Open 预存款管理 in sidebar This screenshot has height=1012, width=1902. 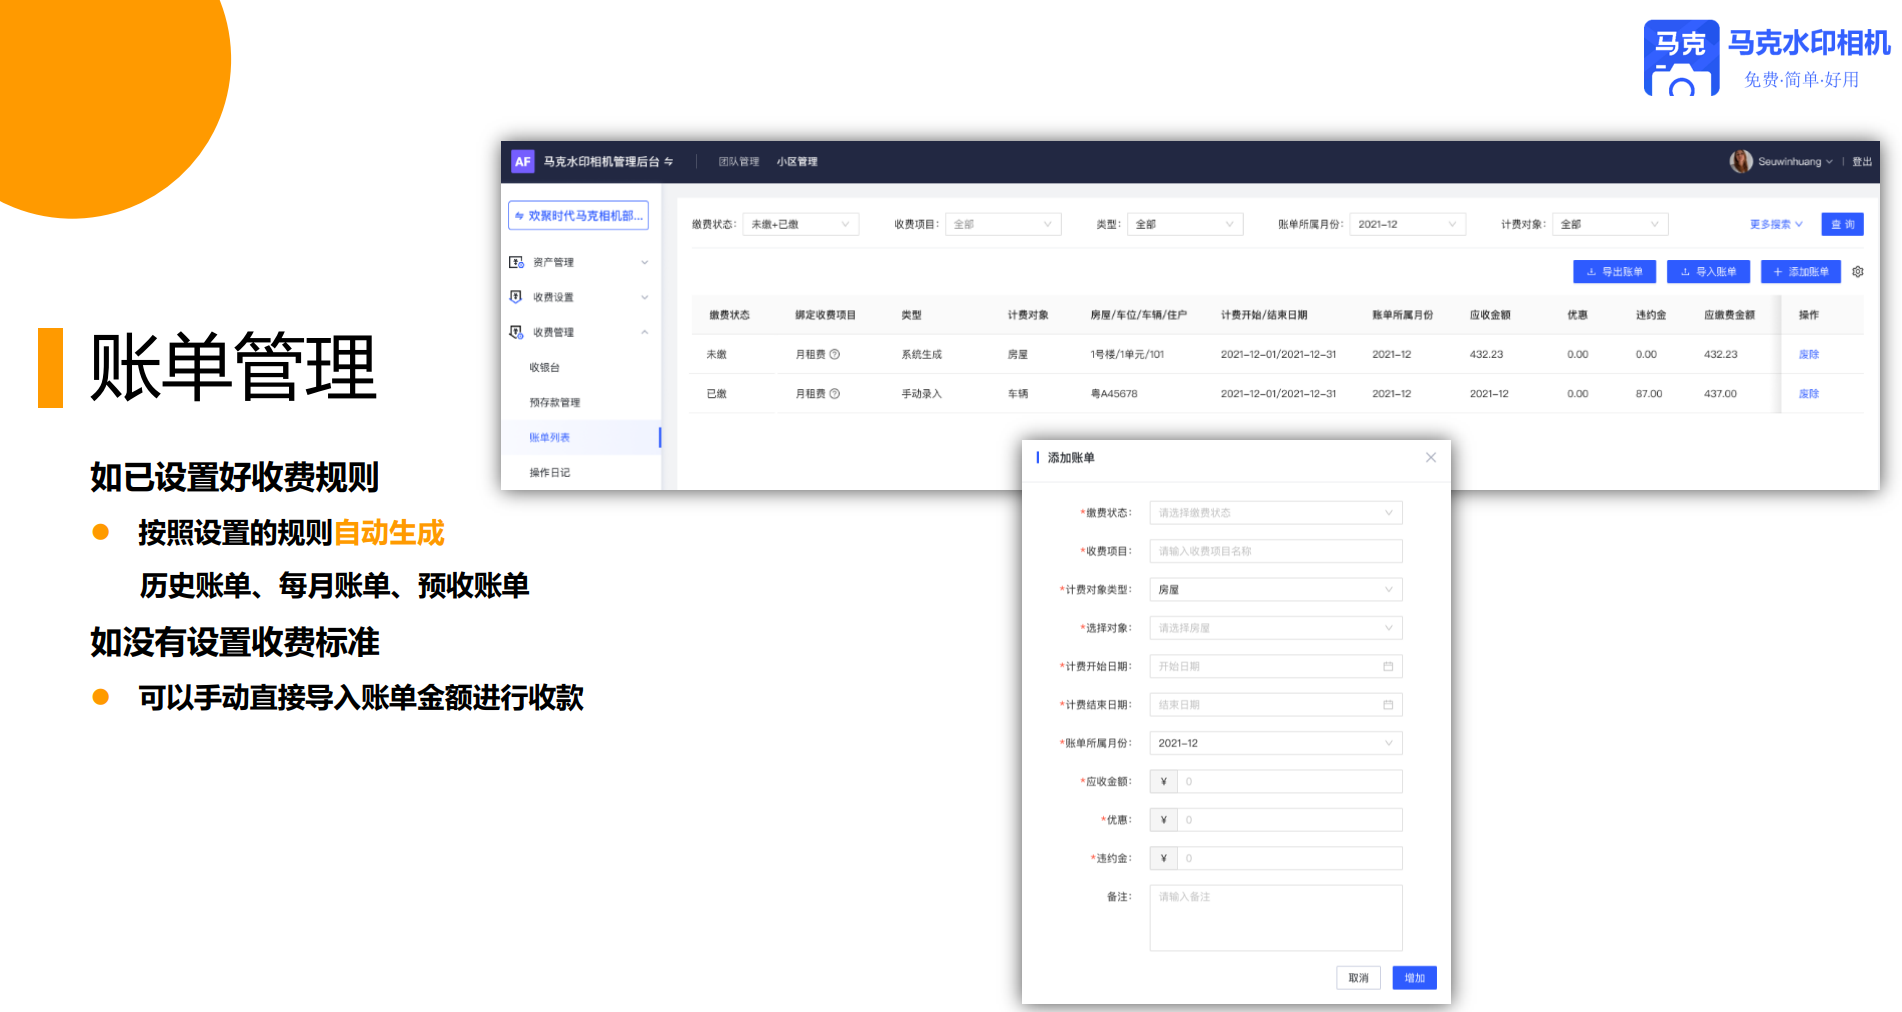coord(555,402)
